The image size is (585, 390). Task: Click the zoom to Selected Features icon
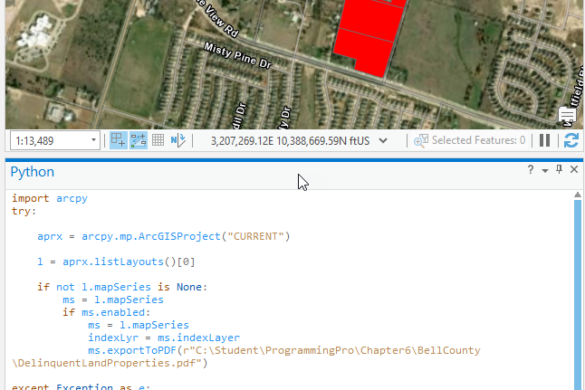tap(421, 141)
